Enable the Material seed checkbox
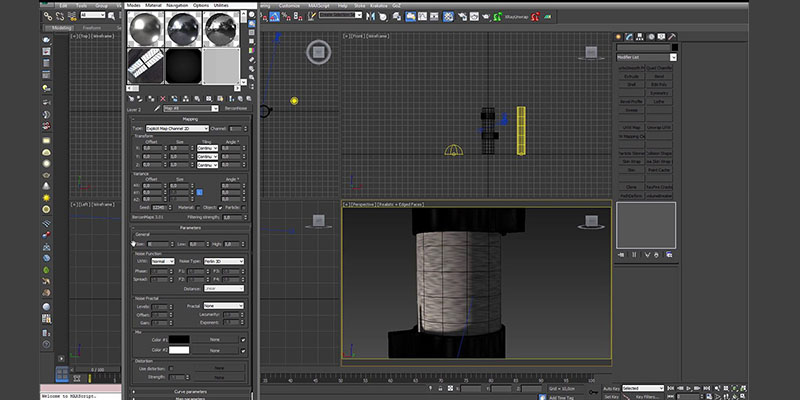The height and width of the screenshot is (400, 800). click(198, 208)
